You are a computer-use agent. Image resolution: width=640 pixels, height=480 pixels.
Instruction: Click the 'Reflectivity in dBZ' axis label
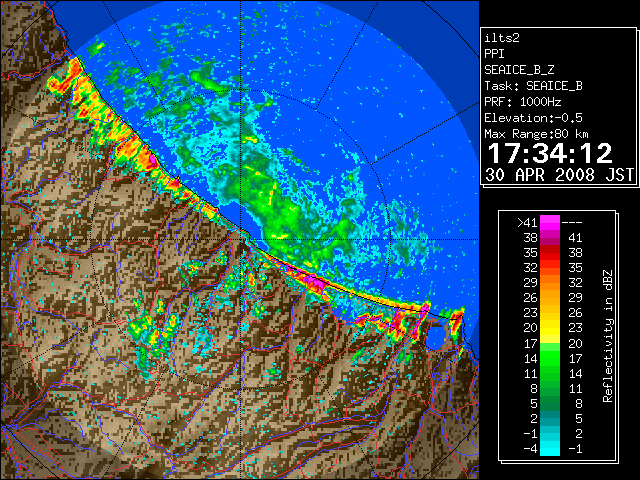[x=608, y=336]
